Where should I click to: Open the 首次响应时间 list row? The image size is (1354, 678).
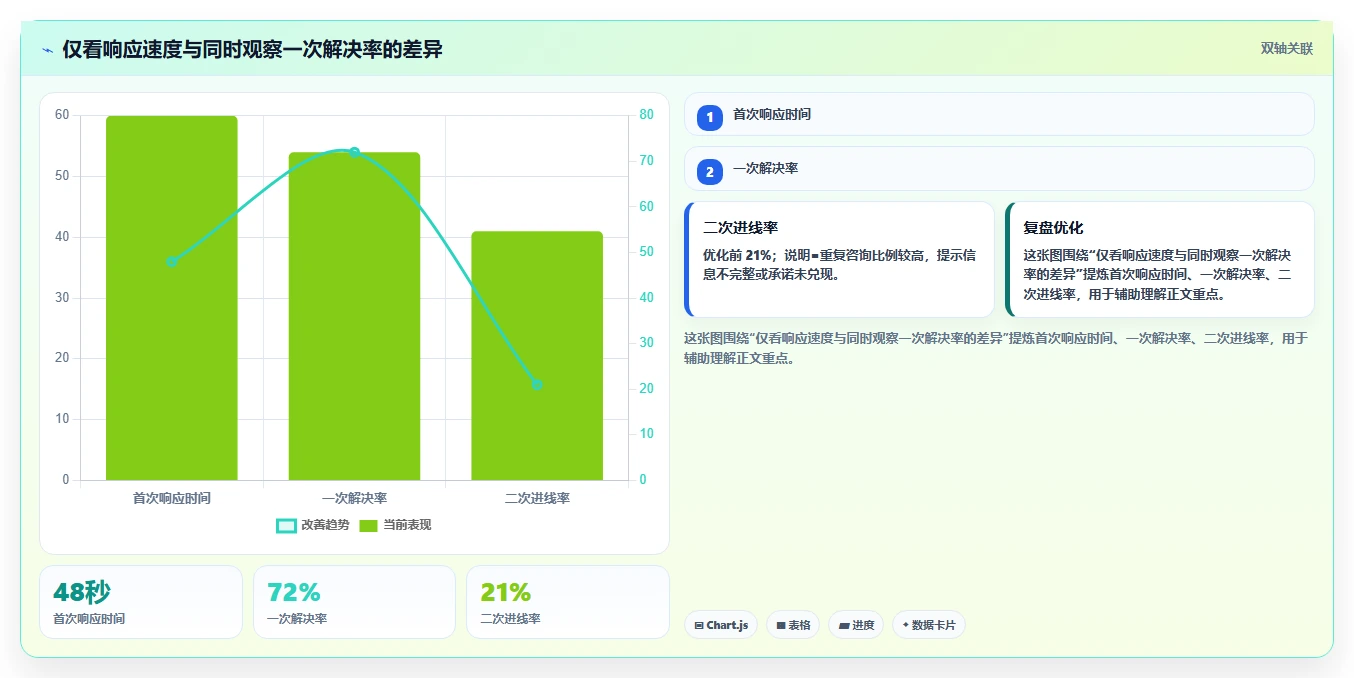pos(999,114)
